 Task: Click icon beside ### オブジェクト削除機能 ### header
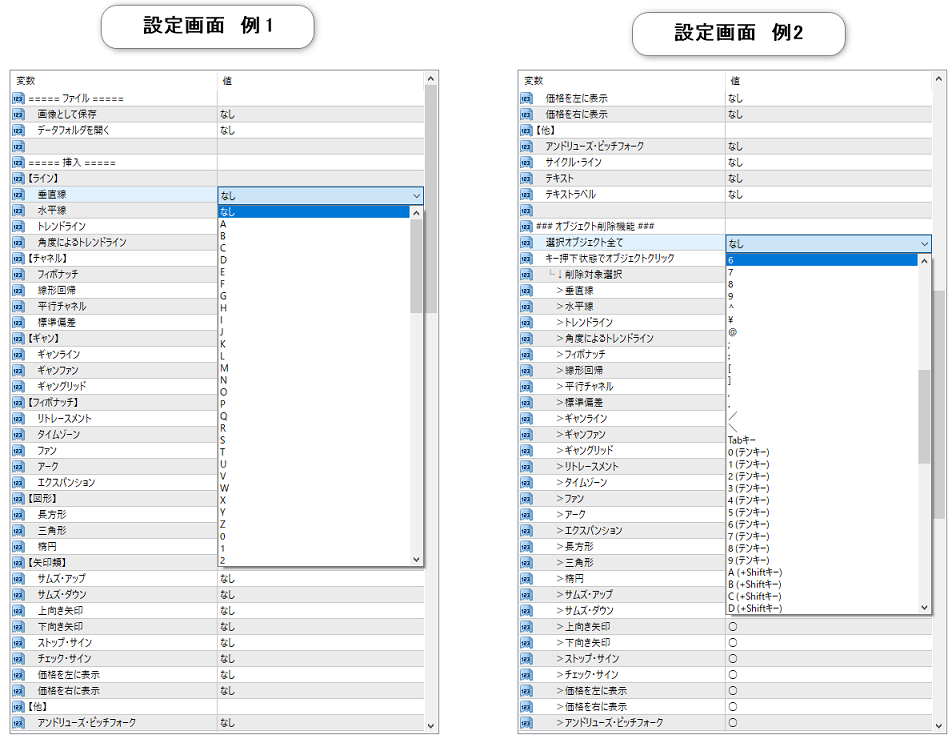[526, 227]
